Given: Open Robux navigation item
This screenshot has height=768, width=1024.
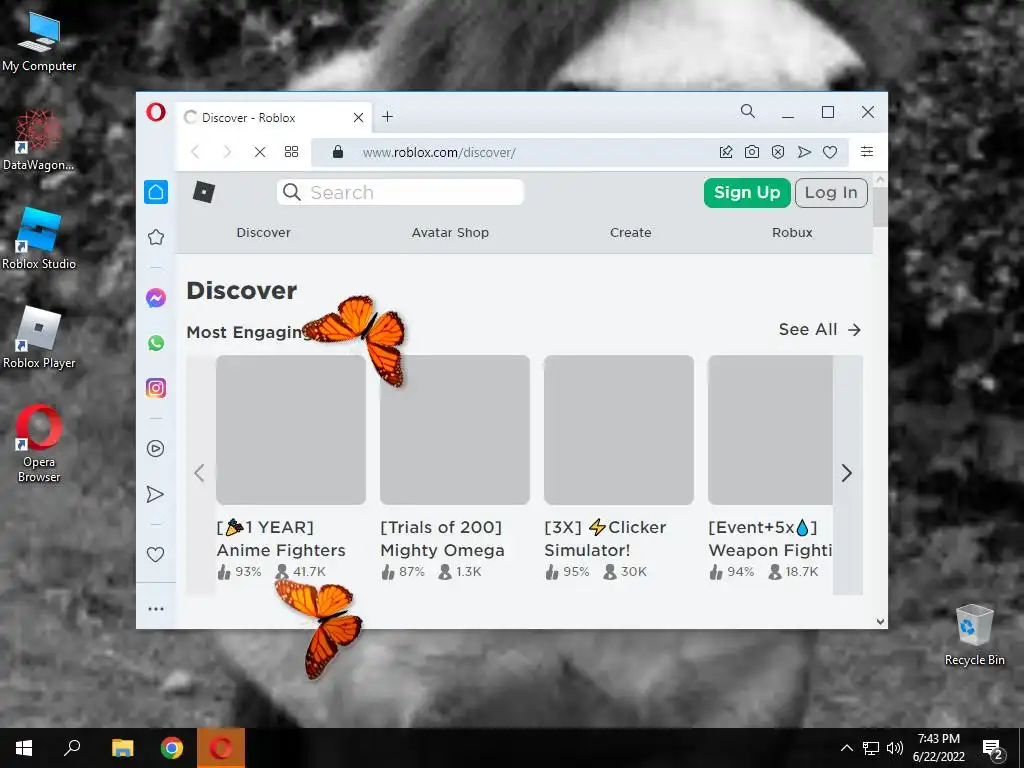Looking at the screenshot, I should pos(792,232).
